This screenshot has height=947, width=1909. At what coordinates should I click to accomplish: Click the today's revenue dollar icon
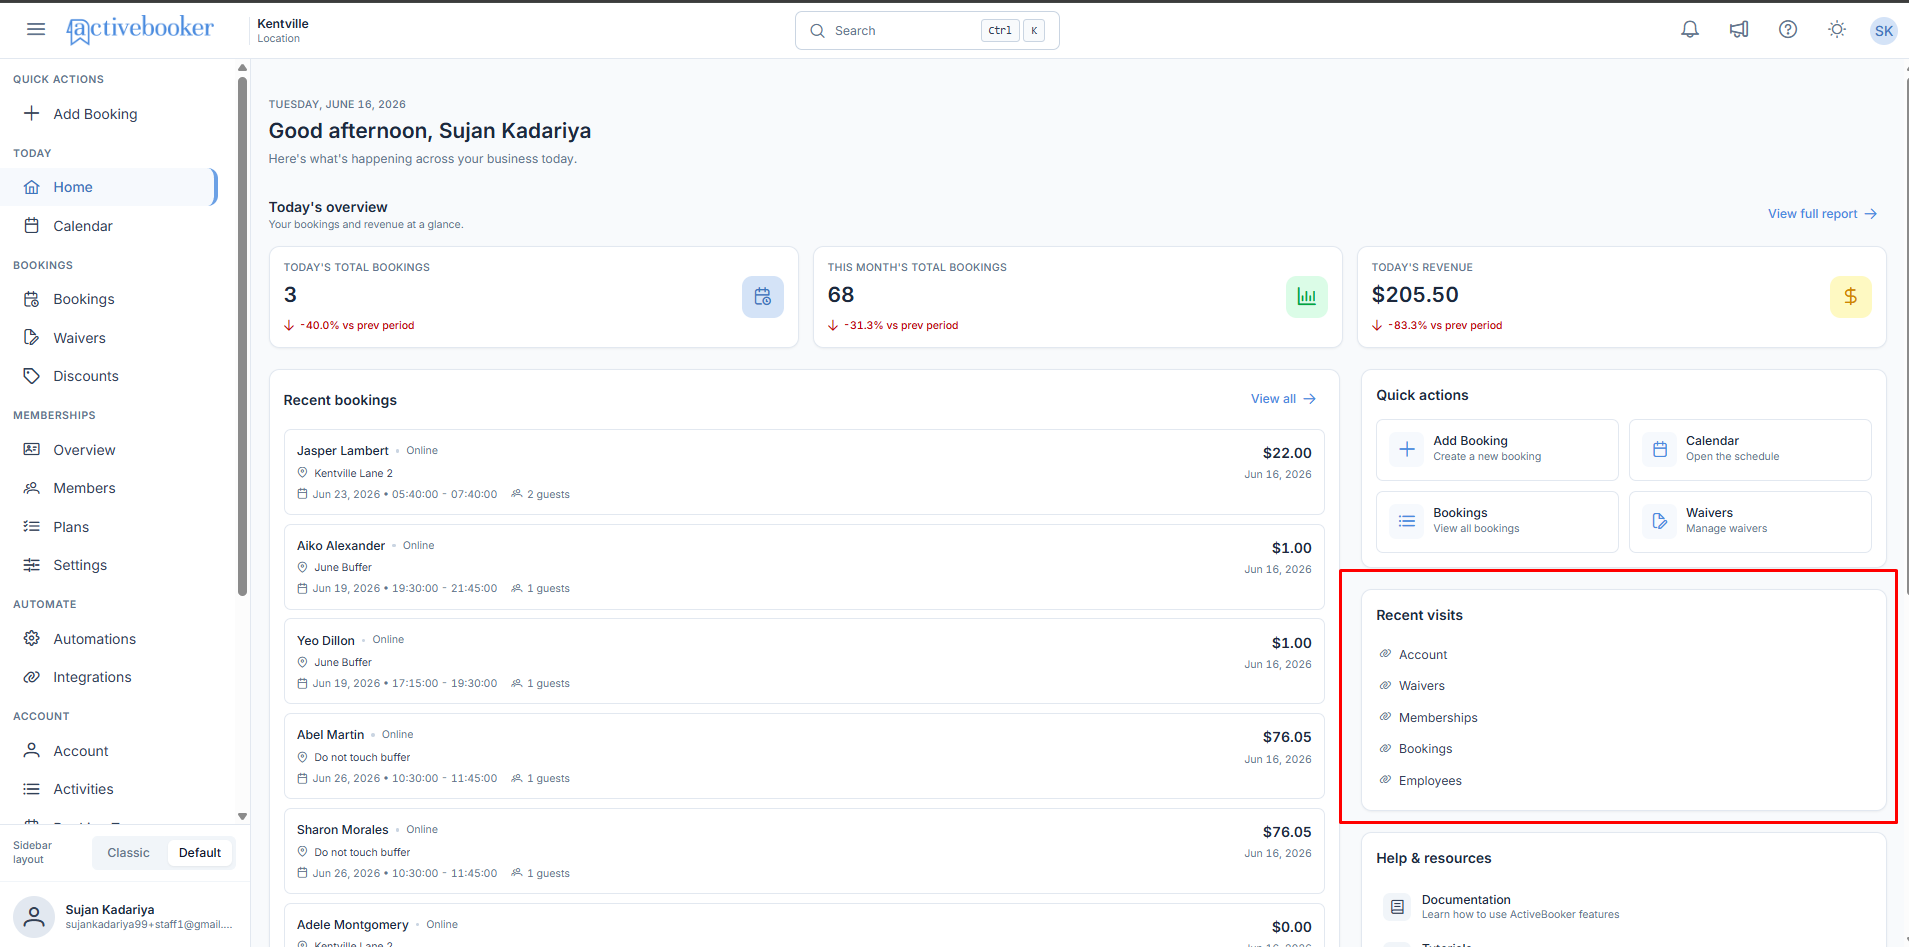1850,296
